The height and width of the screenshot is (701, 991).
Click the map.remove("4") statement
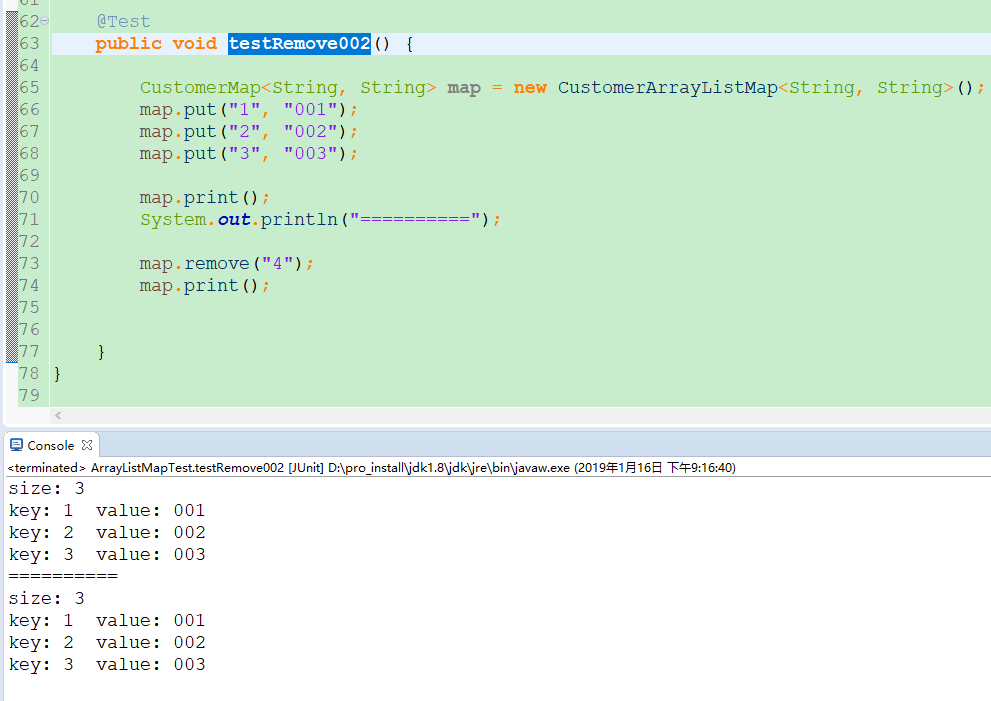point(226,264)
